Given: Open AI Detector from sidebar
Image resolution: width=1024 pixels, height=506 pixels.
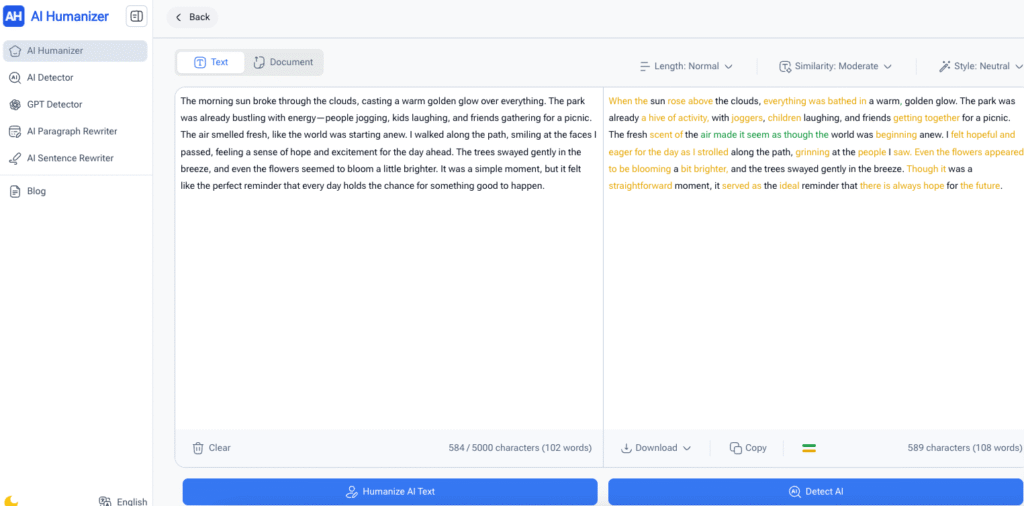Looking at the screenshot, I should pos(49,77).
